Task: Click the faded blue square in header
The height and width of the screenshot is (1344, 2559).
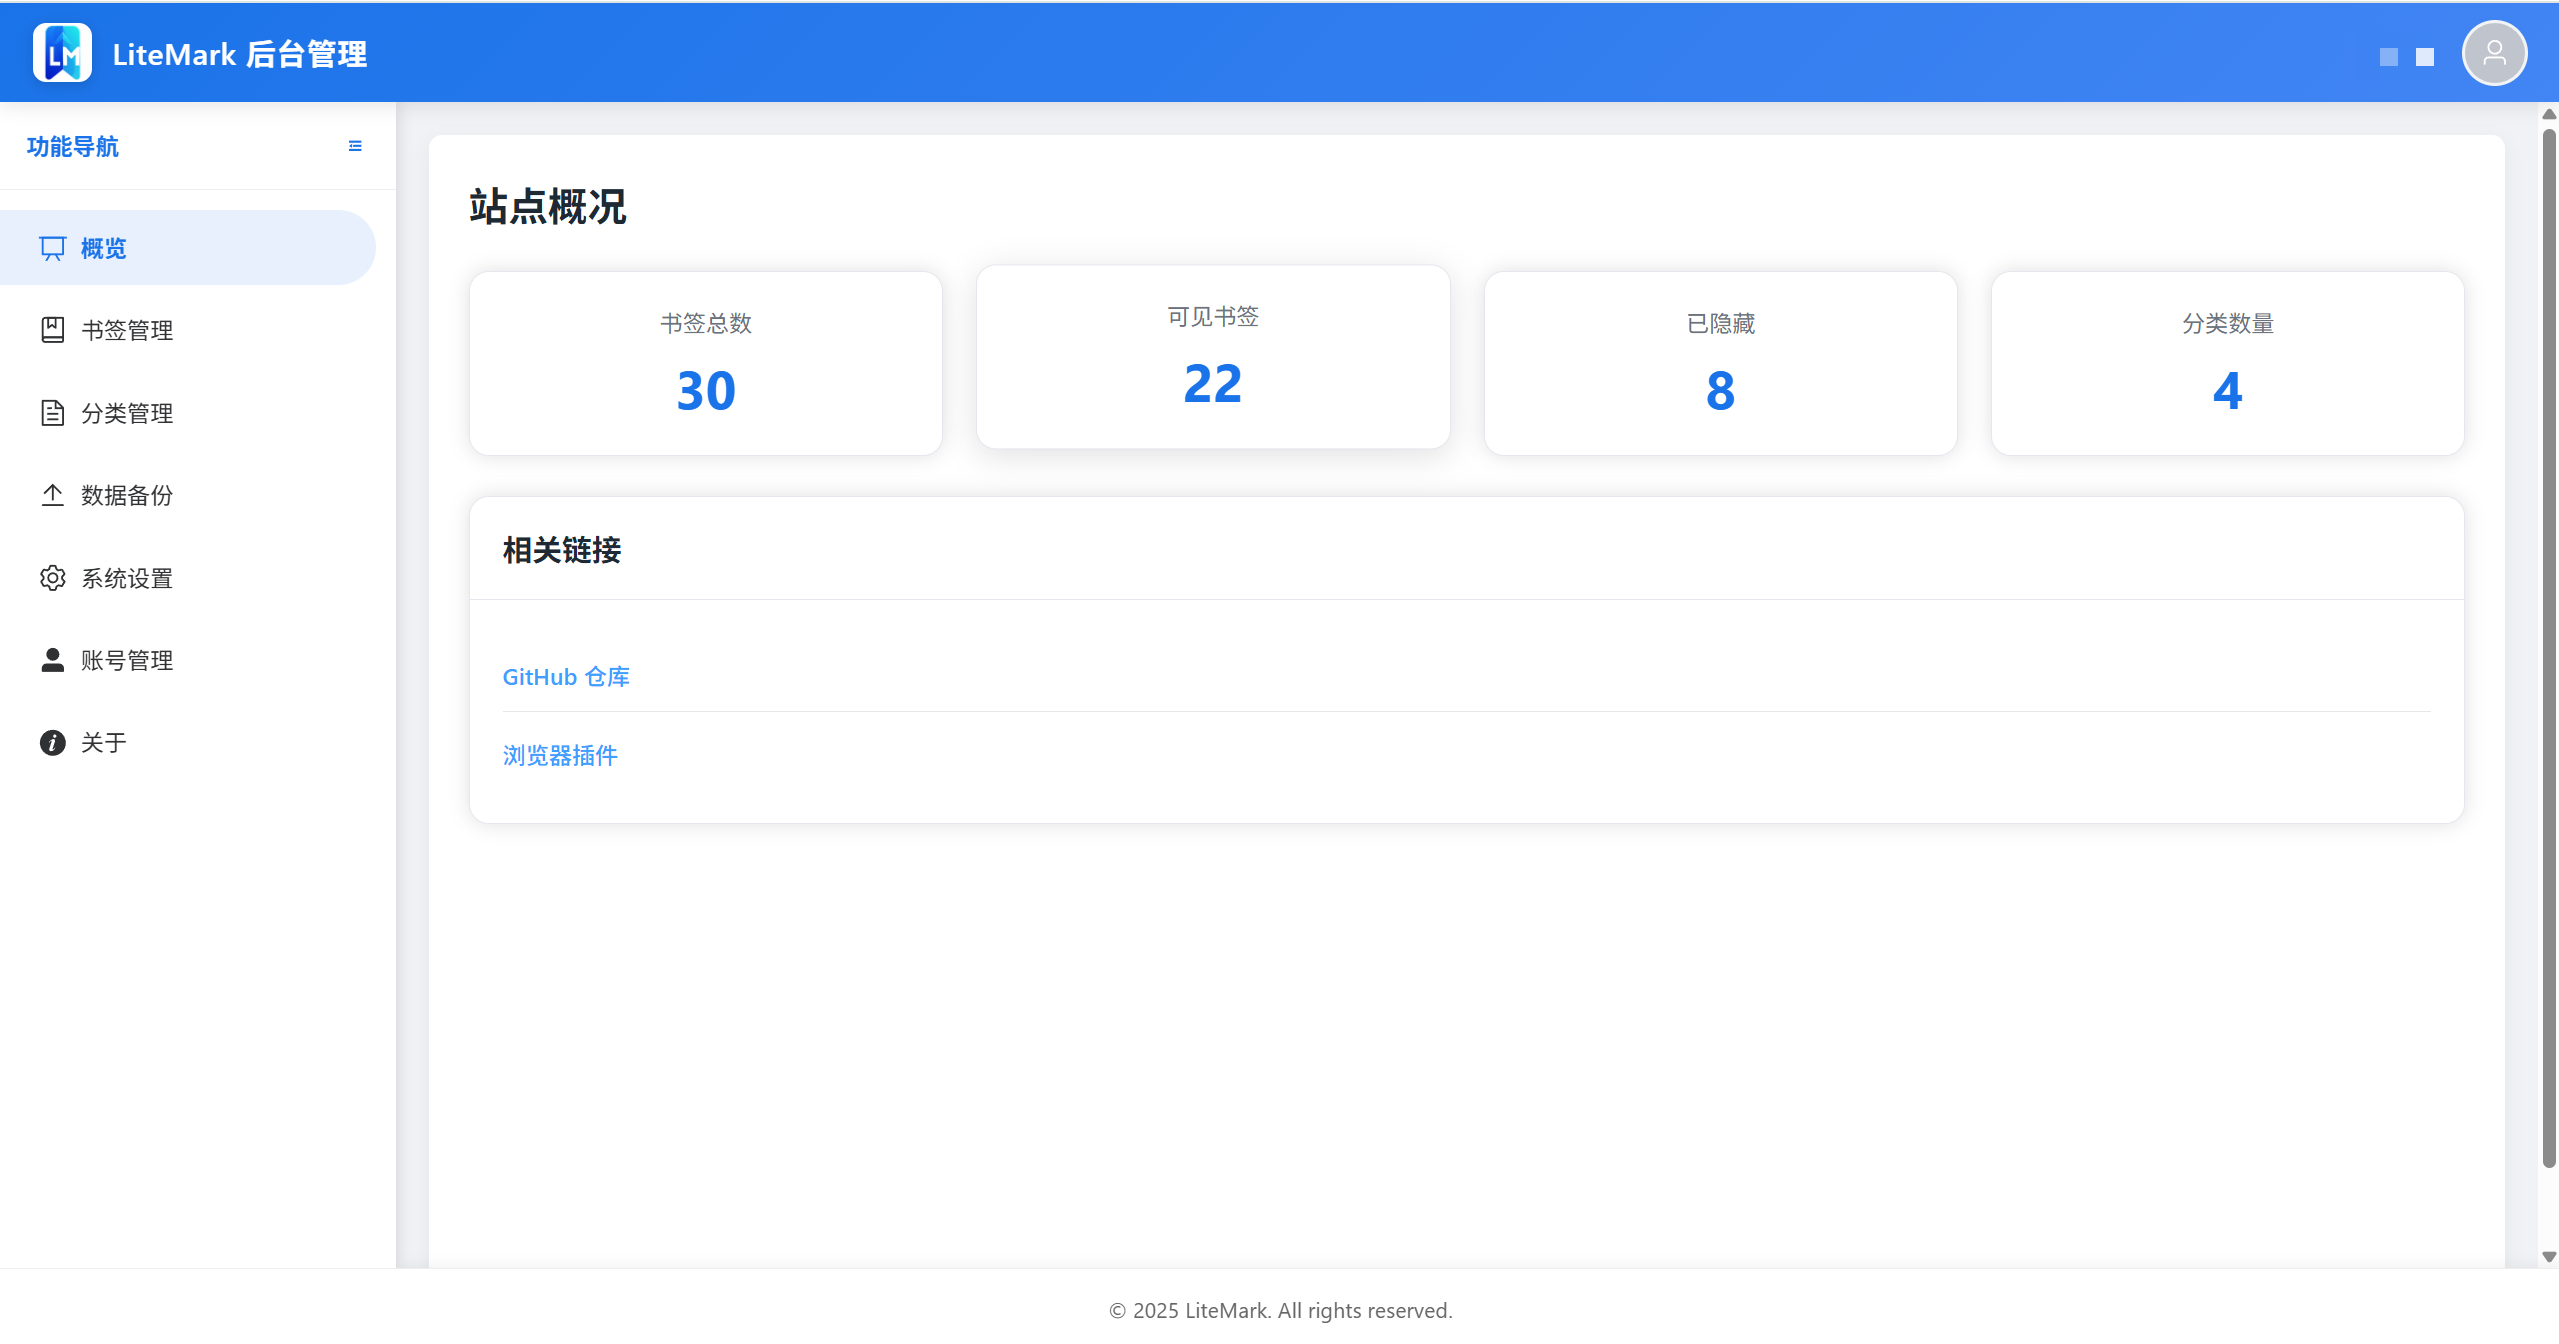Action: point(2388,57)
